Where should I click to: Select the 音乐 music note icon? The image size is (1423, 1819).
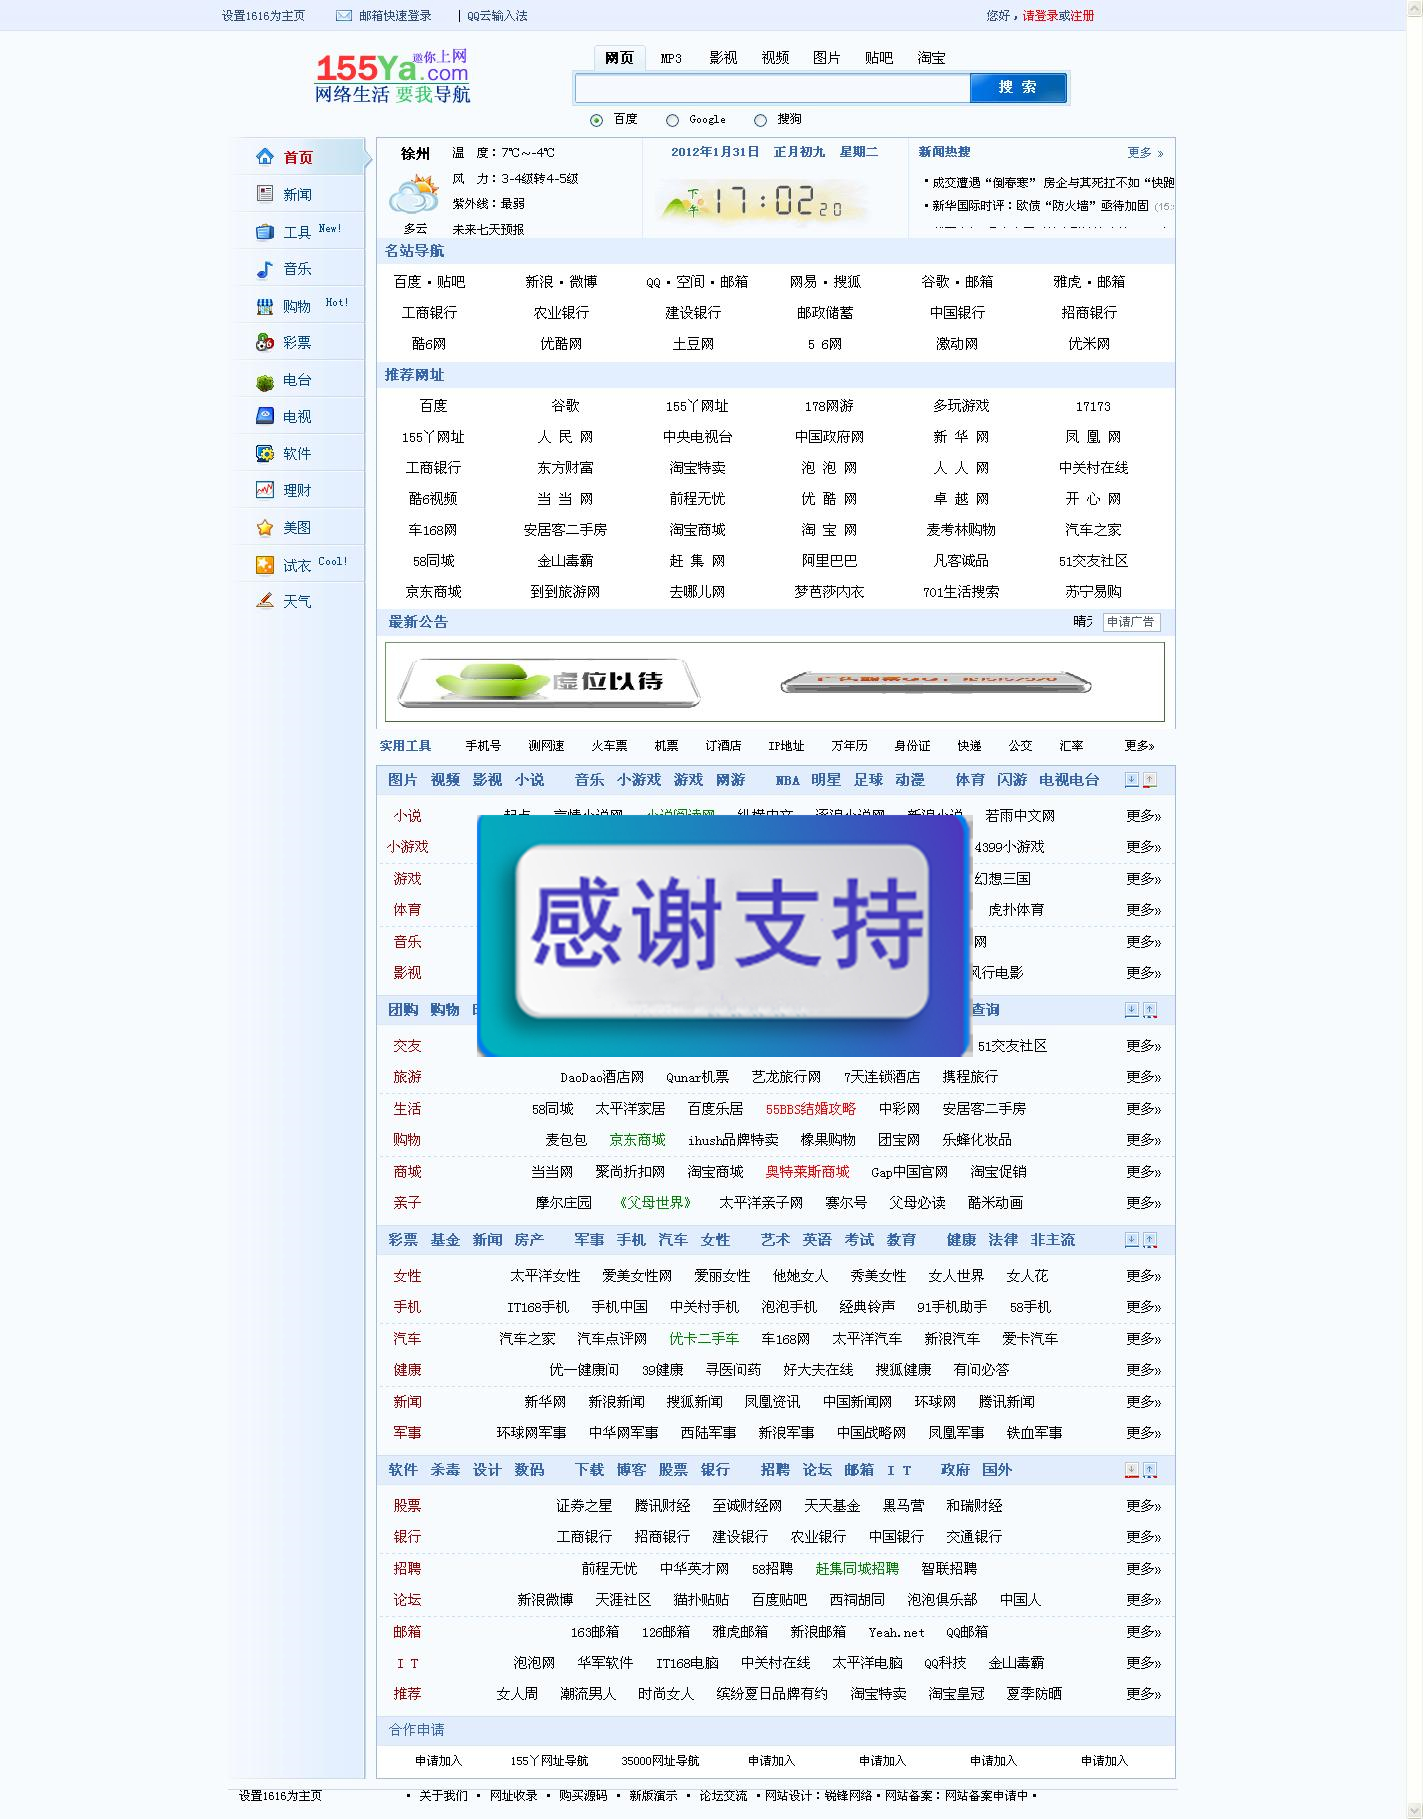pos(265,268)
